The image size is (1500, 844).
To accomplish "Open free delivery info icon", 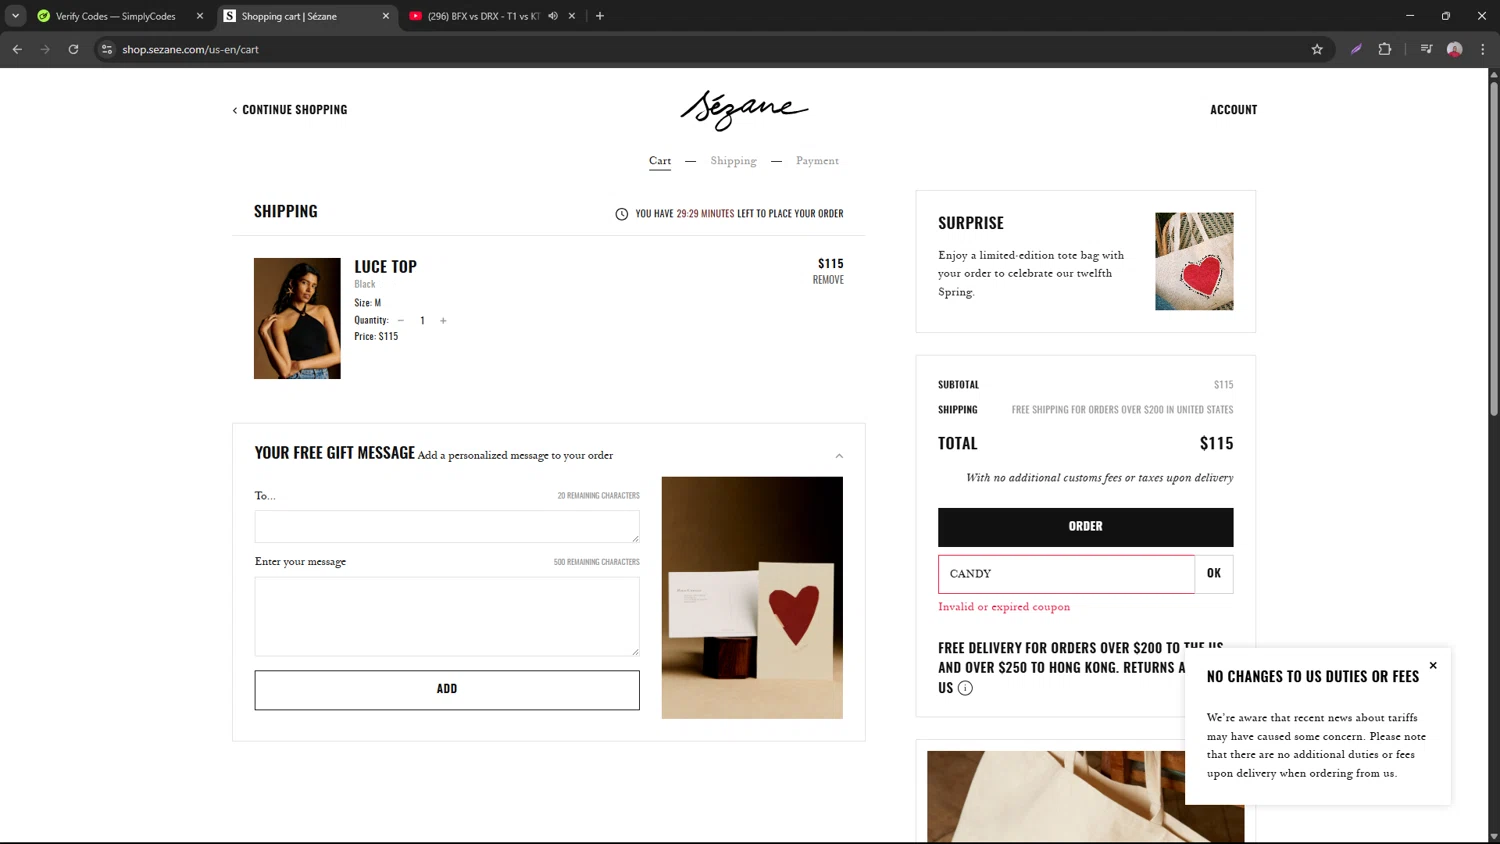I will (x=965, y=688).
